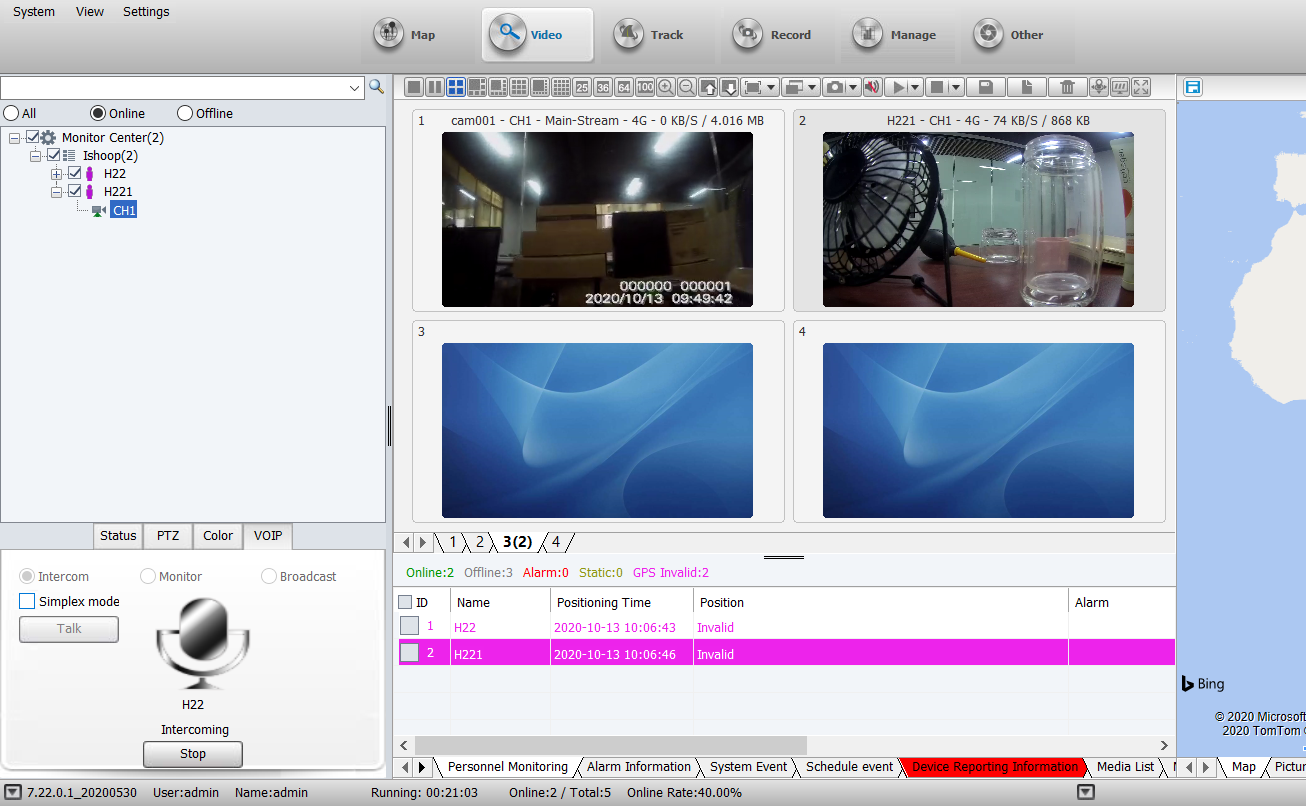Switch to single-window video layout

coord(412,87)
